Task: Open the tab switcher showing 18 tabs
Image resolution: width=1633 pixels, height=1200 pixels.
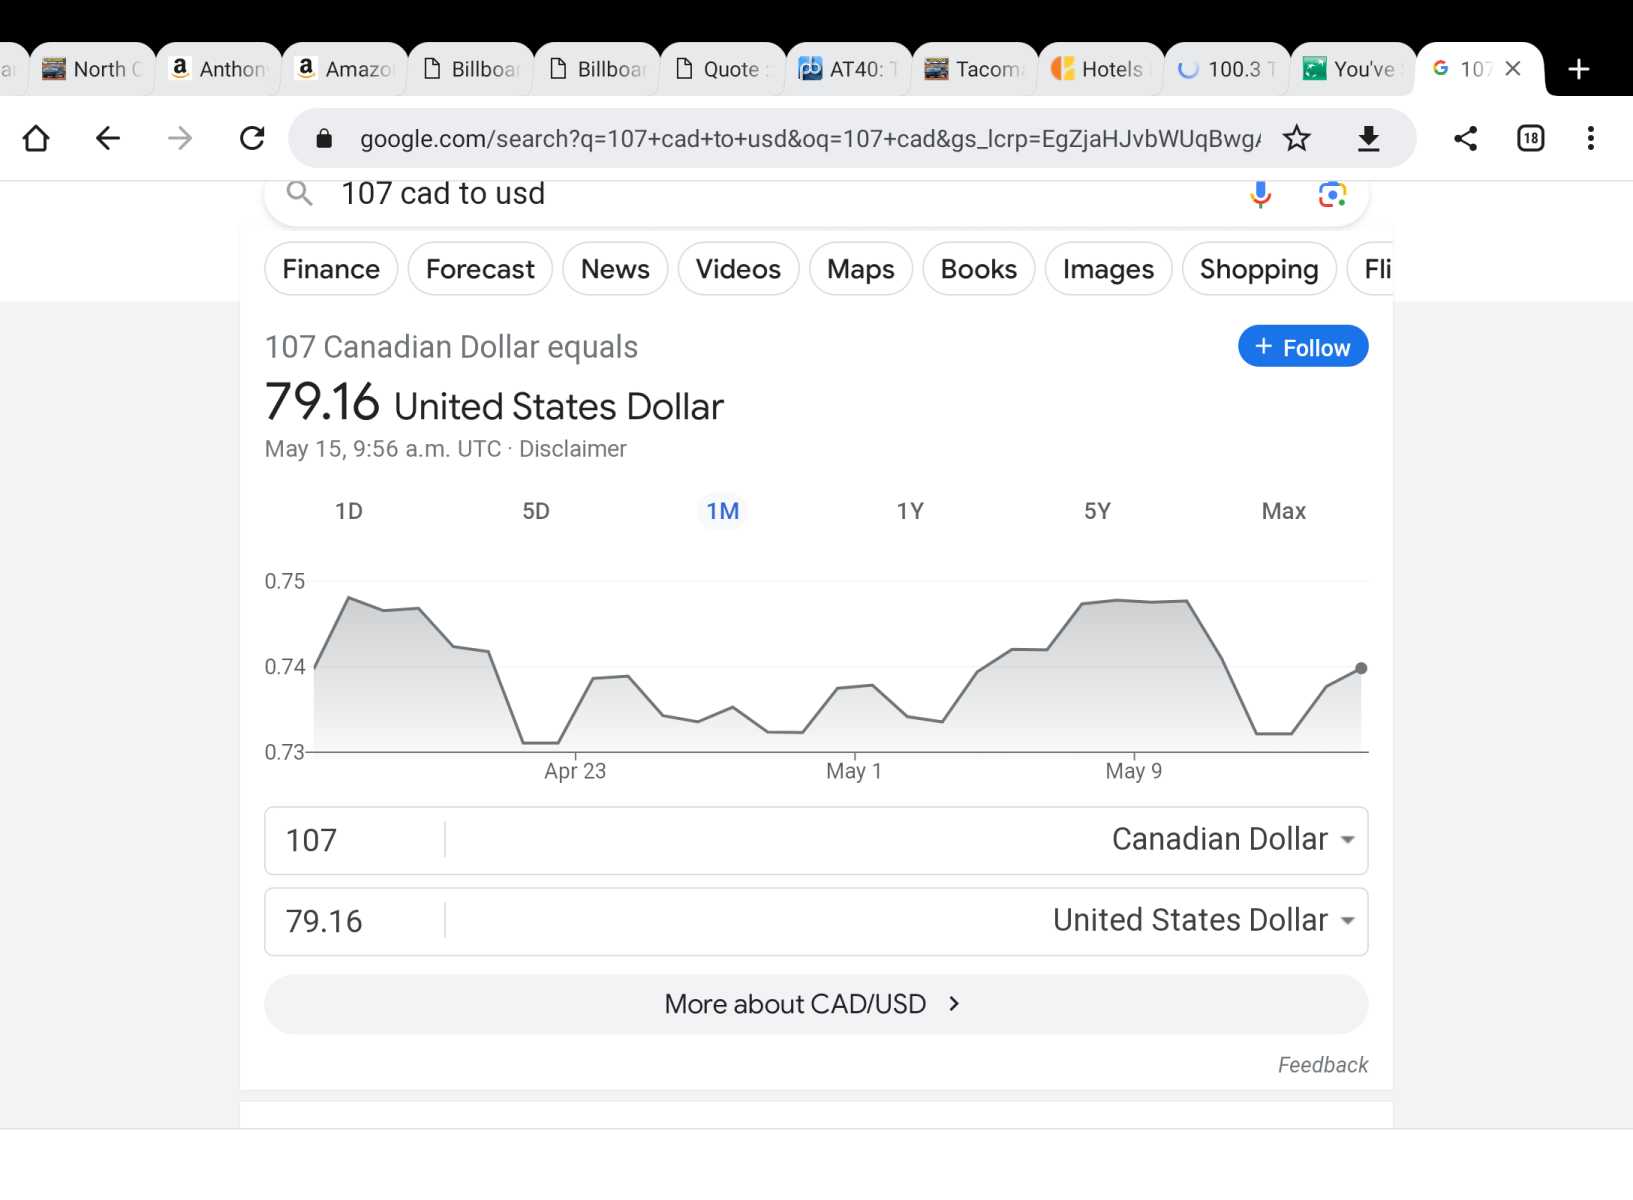Action: click(1530, 138)
